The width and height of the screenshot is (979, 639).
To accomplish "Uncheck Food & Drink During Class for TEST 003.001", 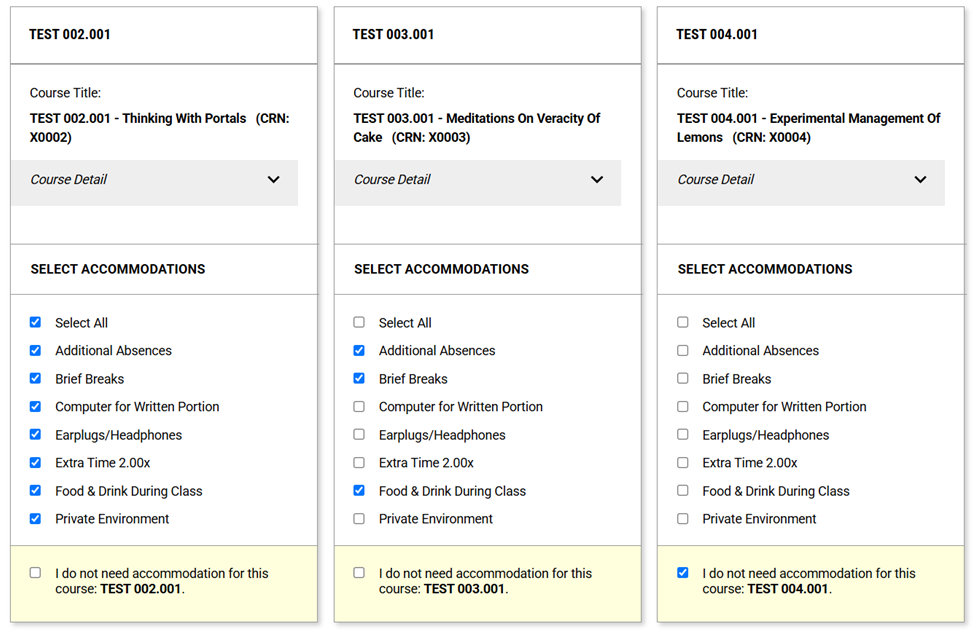I will click(x=359, y=490).
